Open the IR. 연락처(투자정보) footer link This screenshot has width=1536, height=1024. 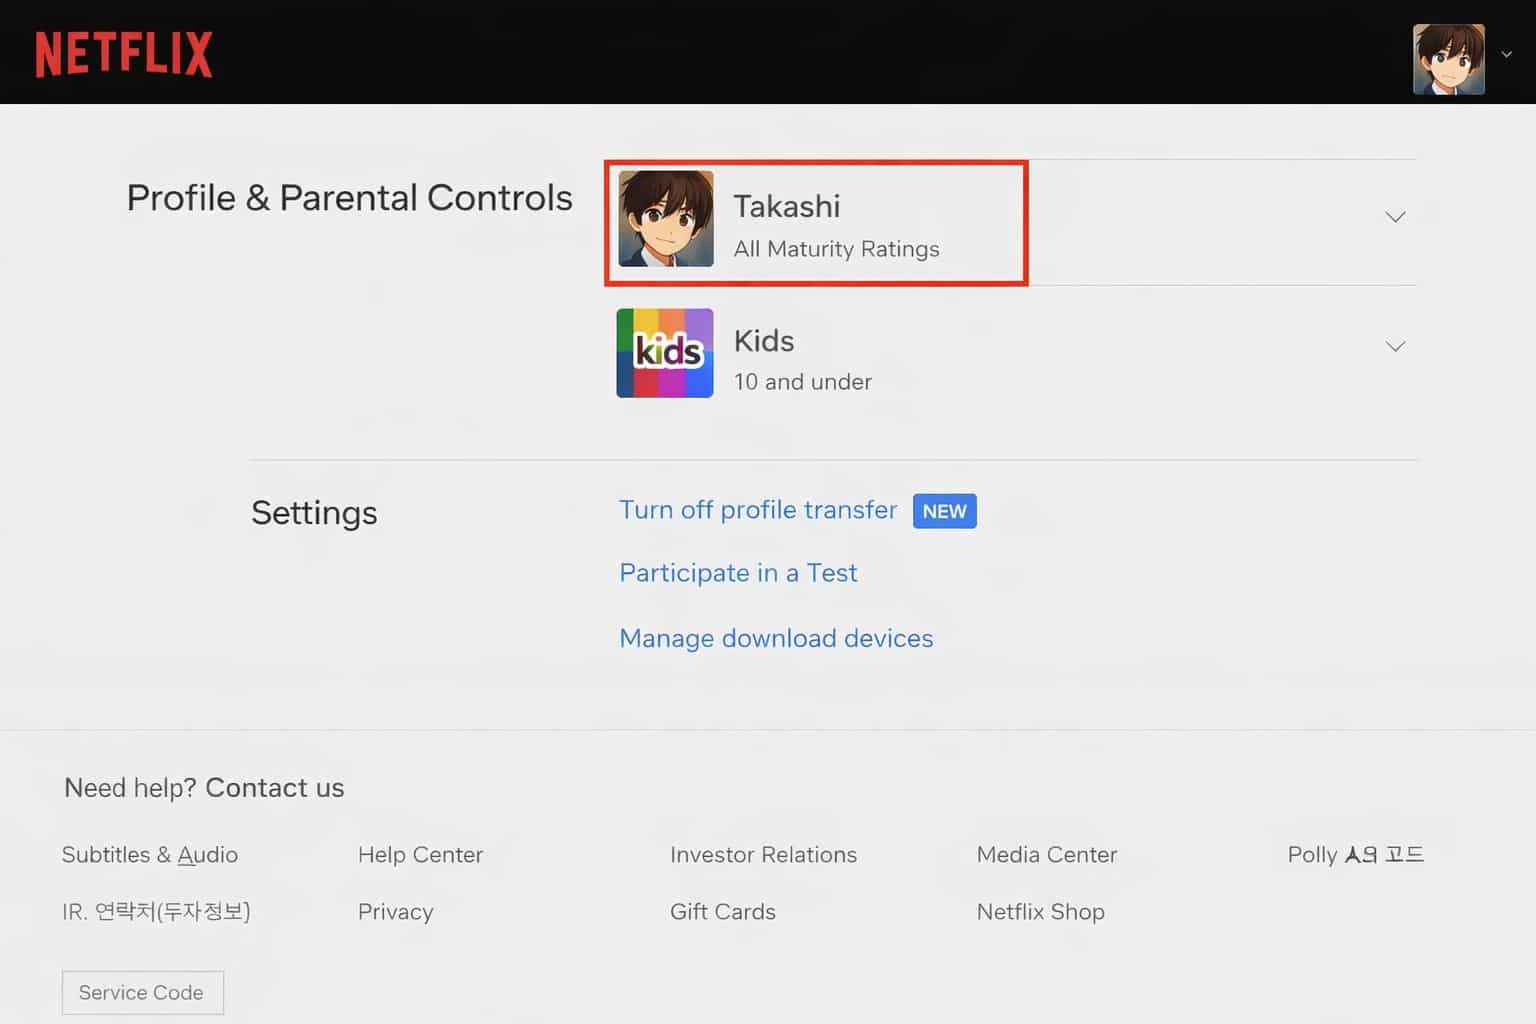click(x=156, y=912)
